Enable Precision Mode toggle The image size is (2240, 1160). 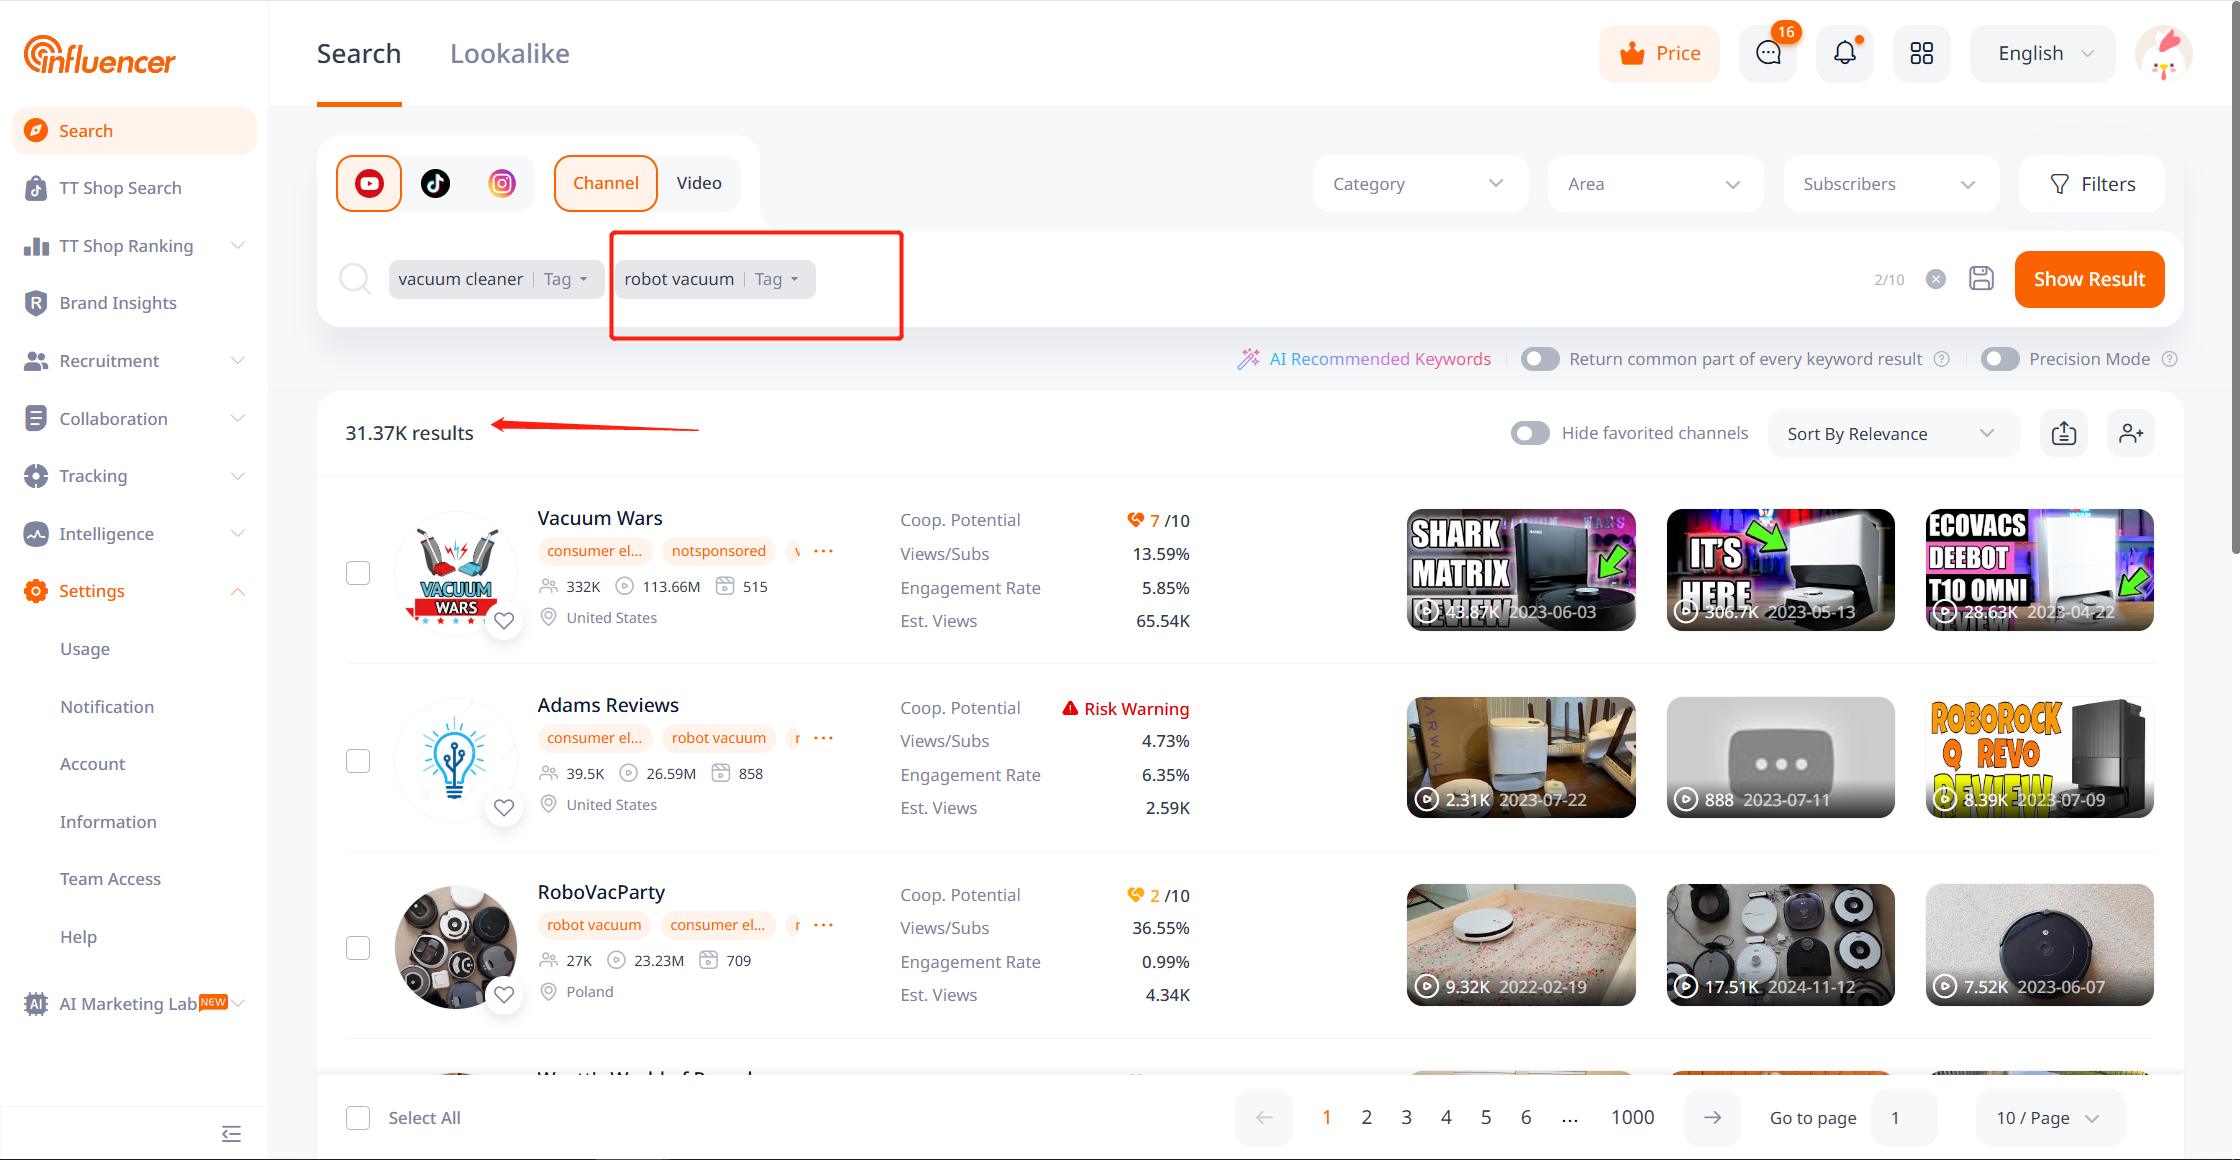[x=2000, y=359]
